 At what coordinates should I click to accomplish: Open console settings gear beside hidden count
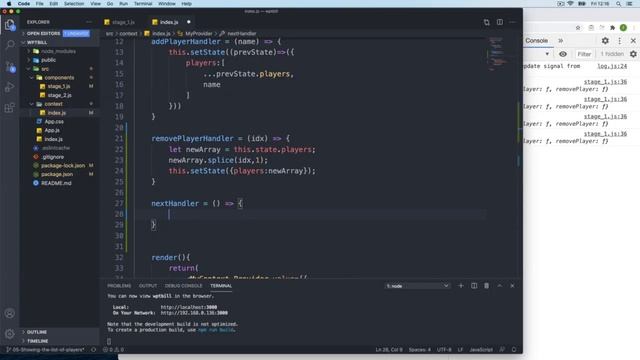(x=633, y=54)
